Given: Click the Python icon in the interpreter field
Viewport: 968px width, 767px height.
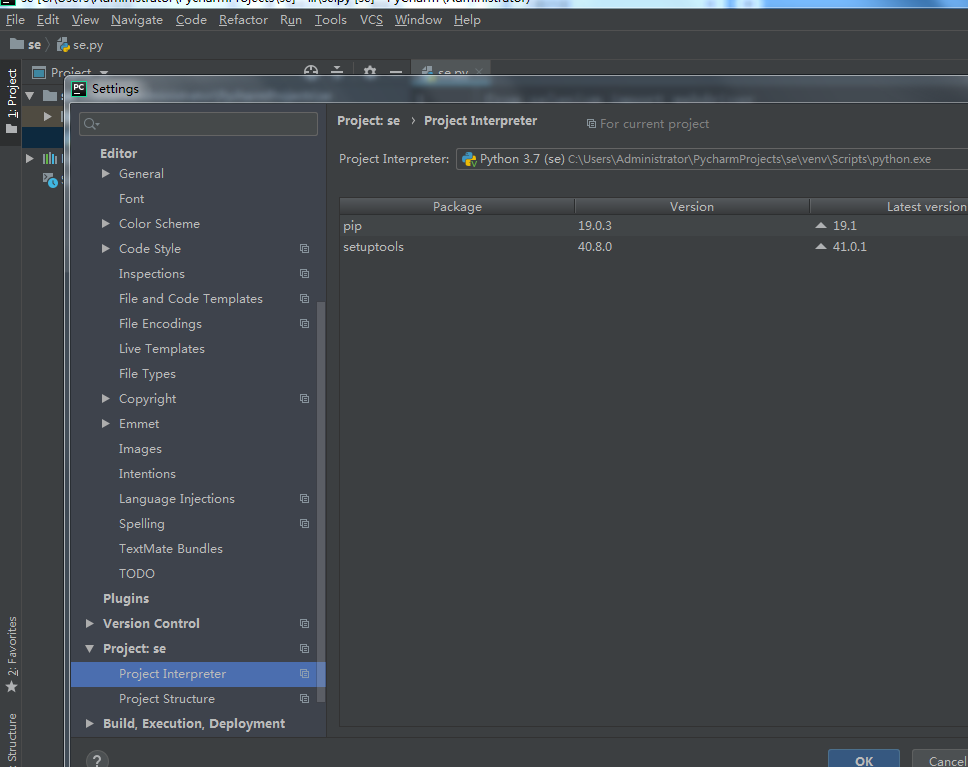Looking at the screenshot, I should [469, 159].
